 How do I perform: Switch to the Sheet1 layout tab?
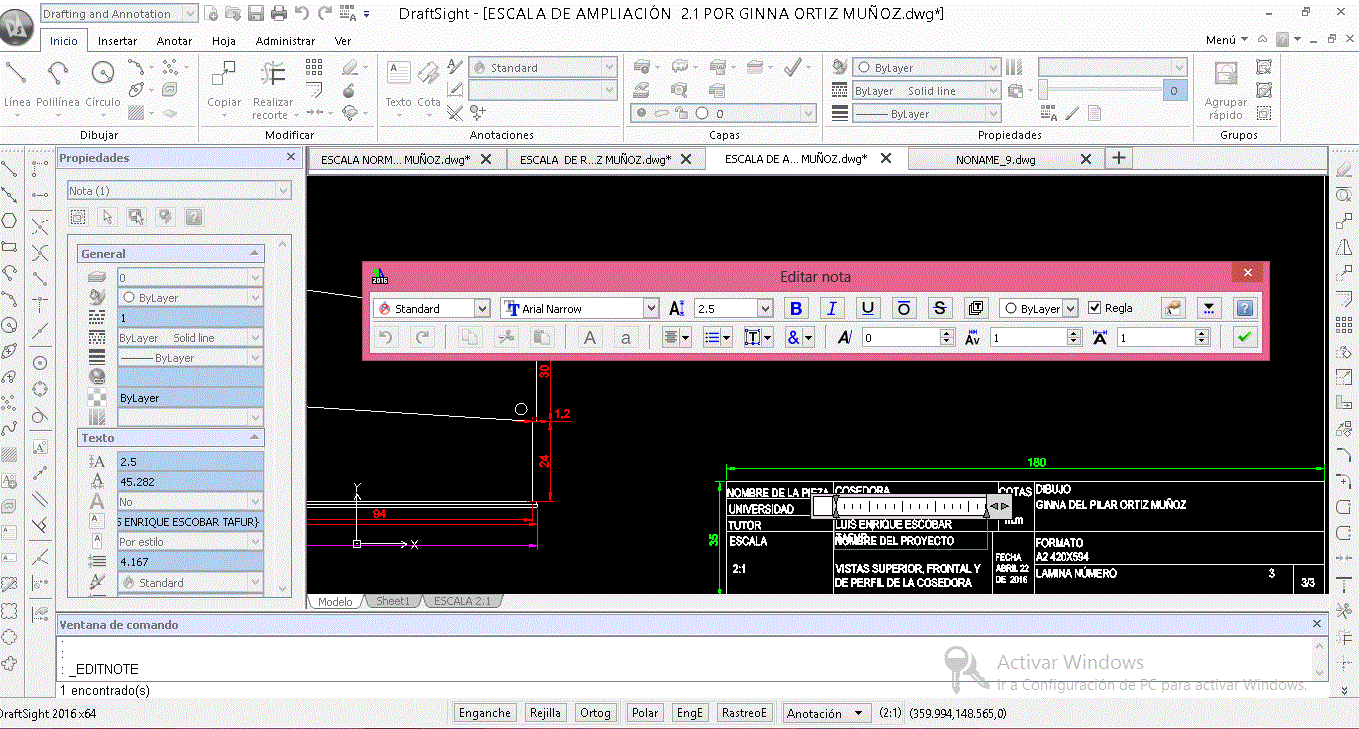pyautogui.click(x=393, y=602)
